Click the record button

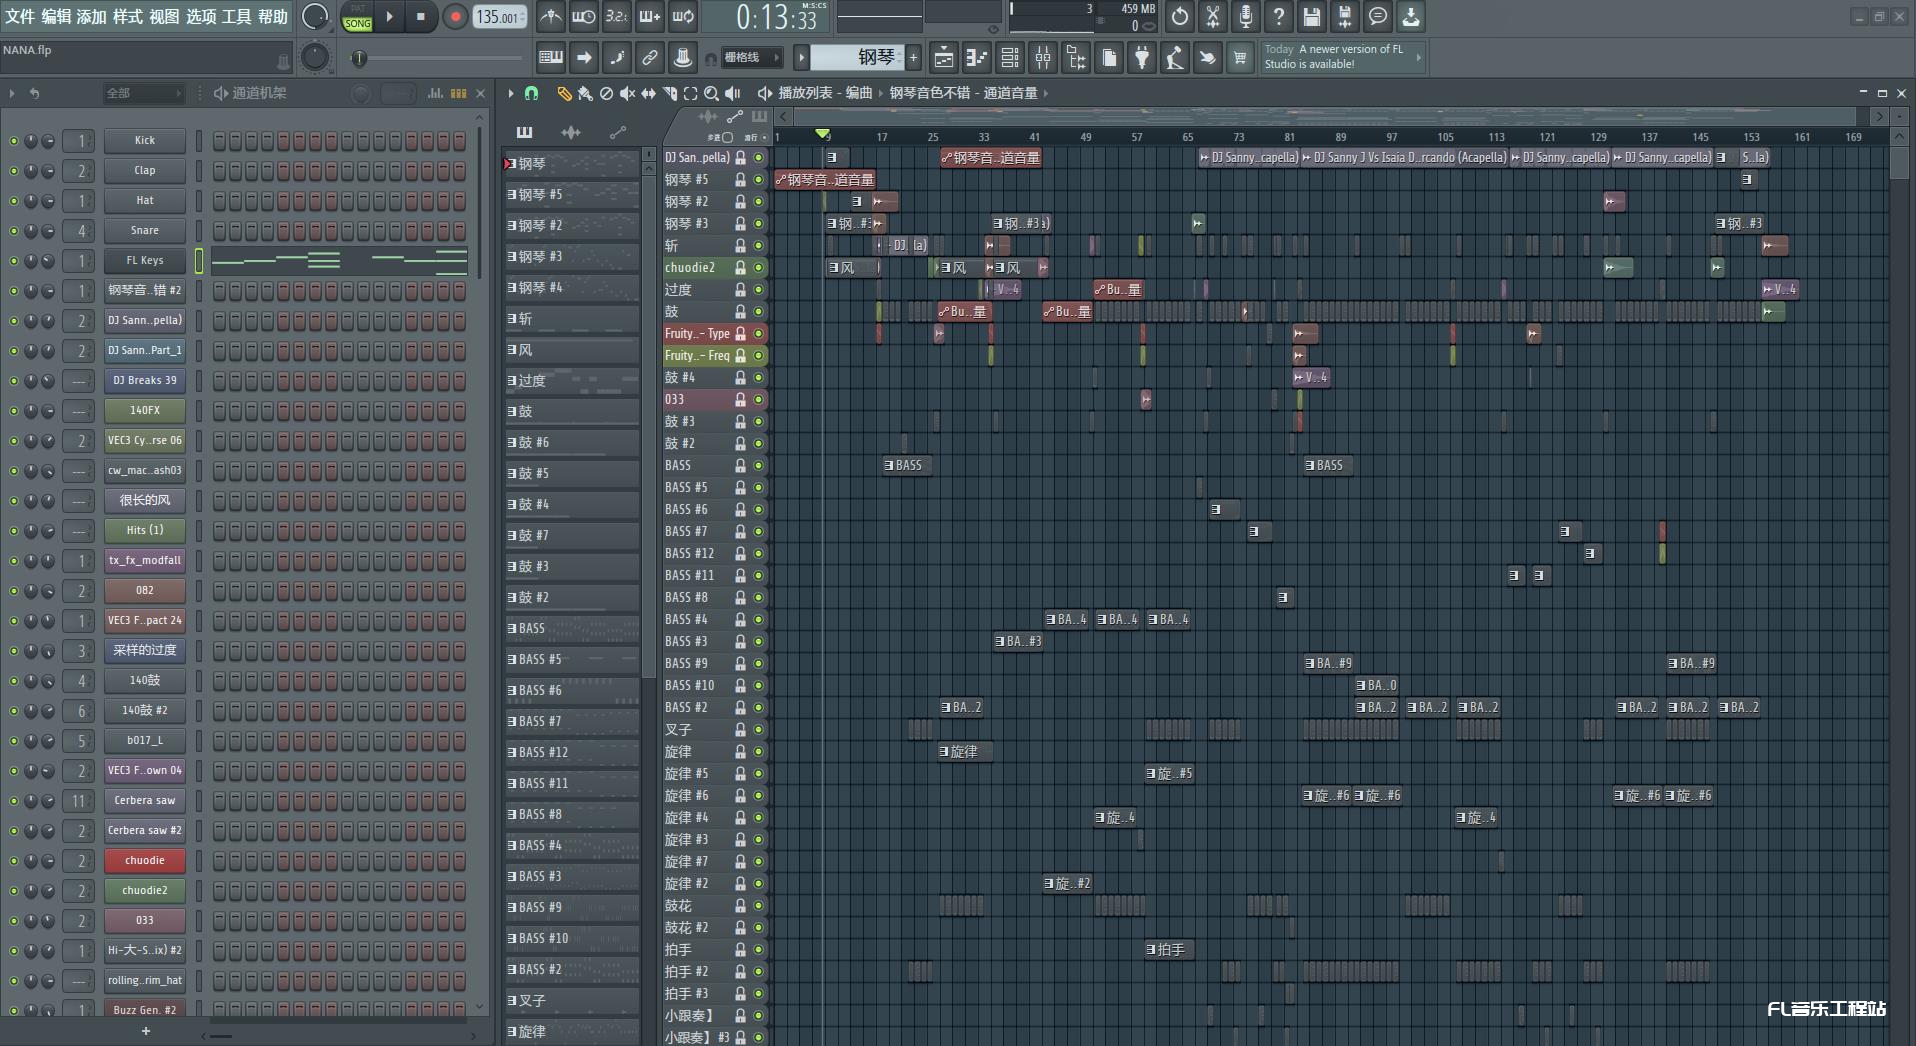click(x=455, y=17)
